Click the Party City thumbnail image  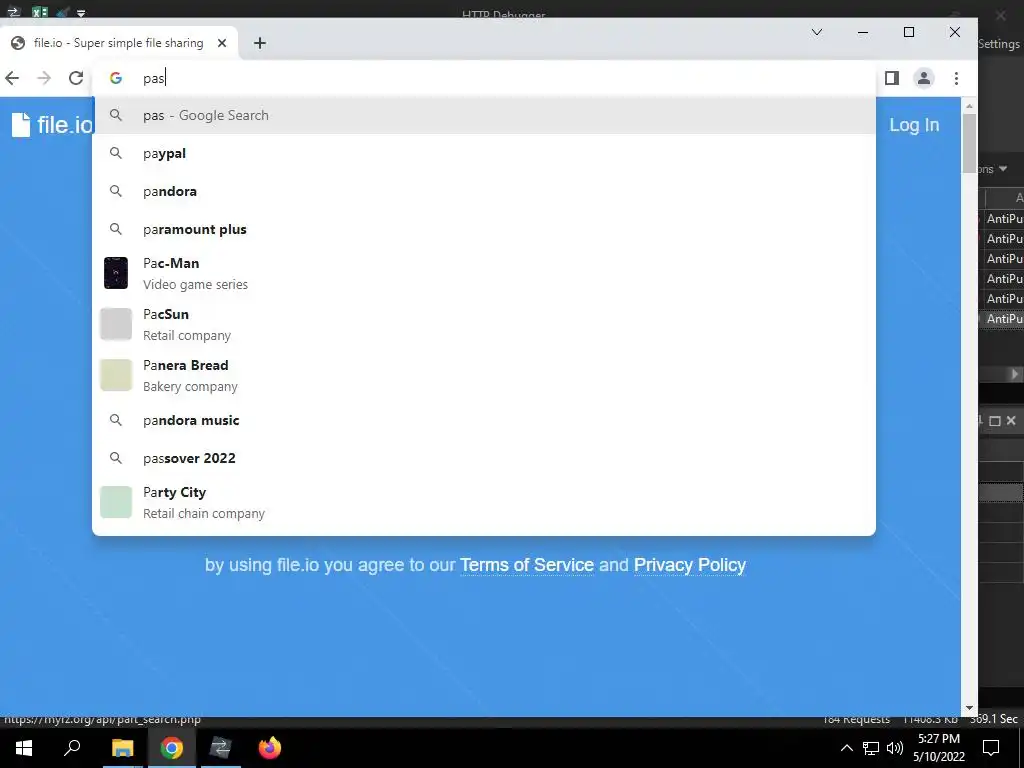coord(116,502)
